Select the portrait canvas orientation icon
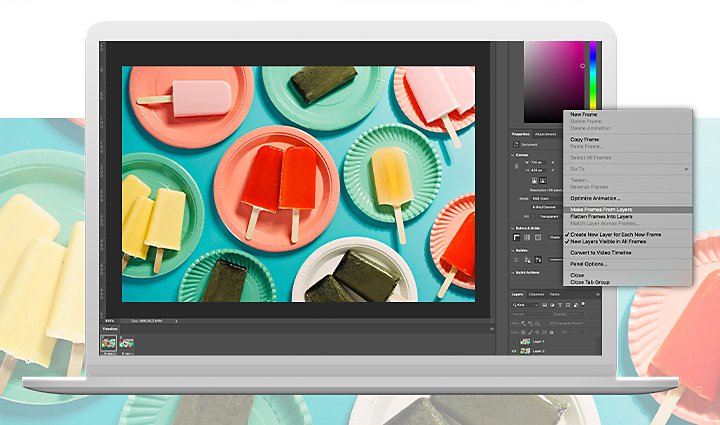This screenshot has height=425, width=720. pos(535,181)
